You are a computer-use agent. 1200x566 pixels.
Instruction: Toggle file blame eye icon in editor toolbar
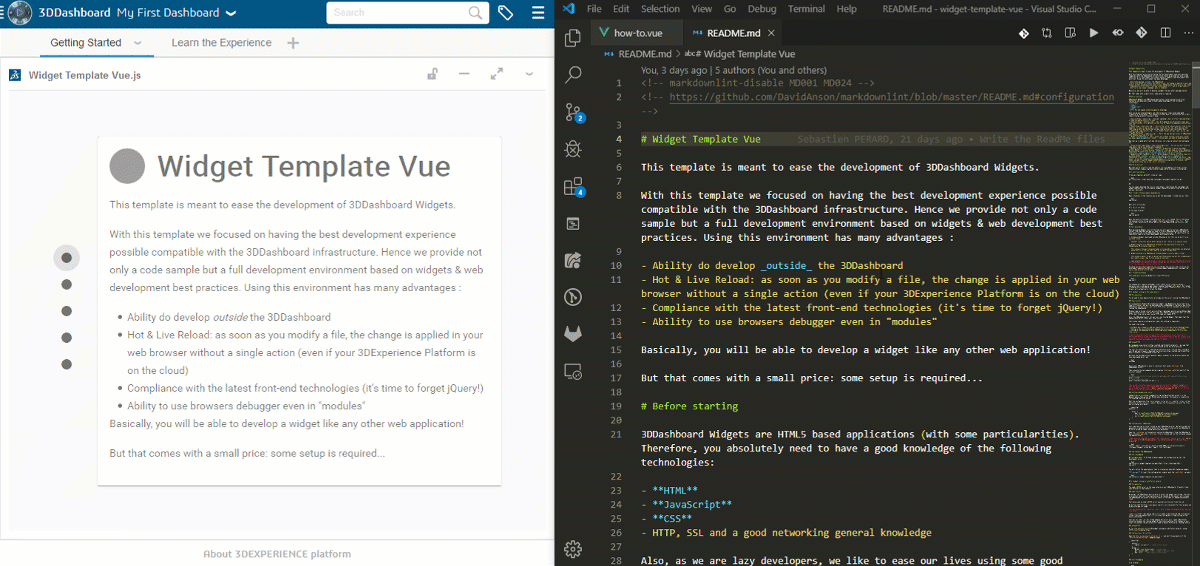[1118, 33]
